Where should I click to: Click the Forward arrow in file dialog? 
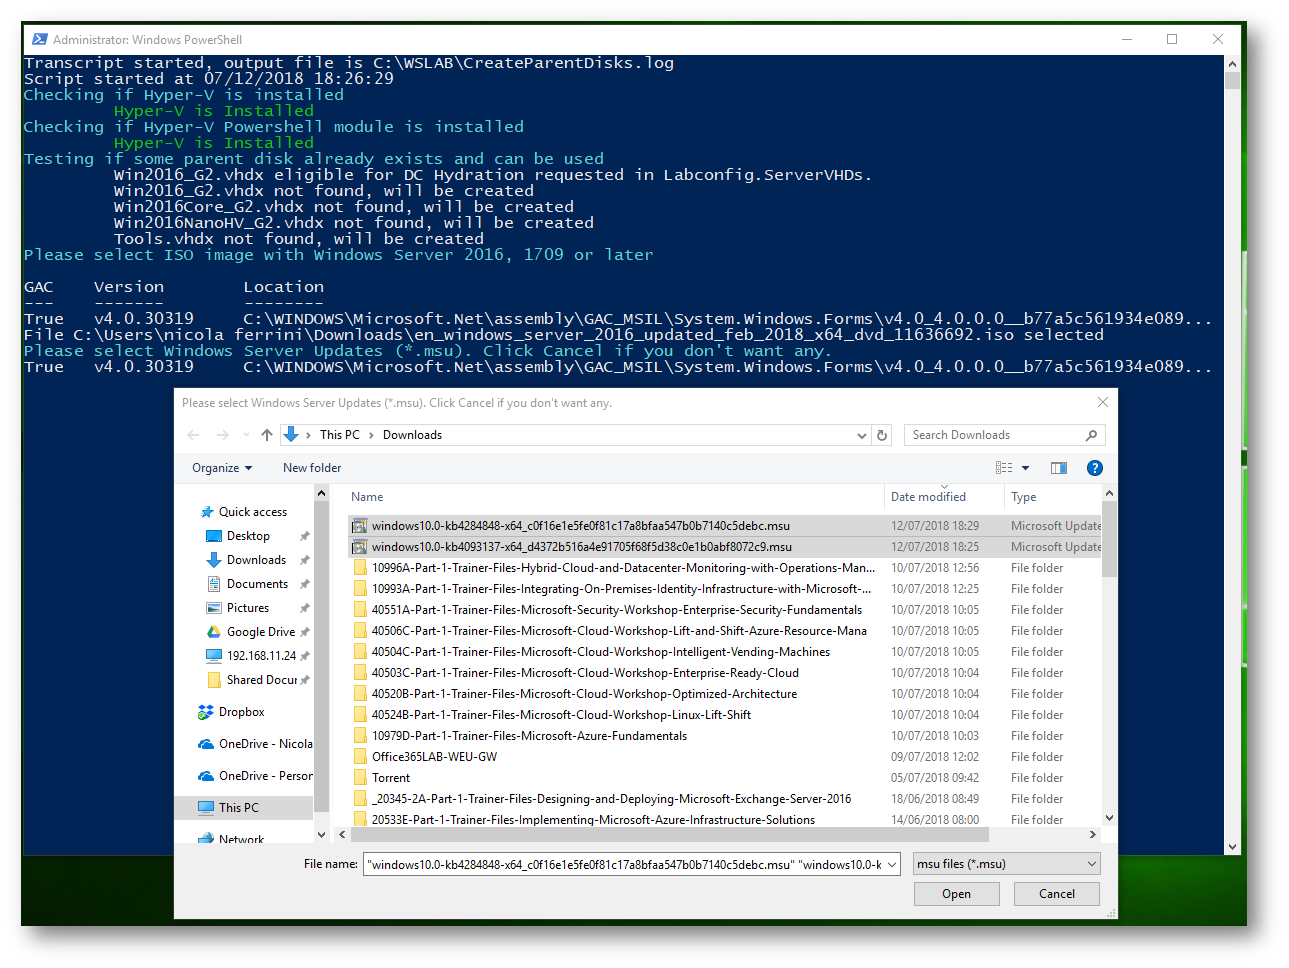point(222,435)
